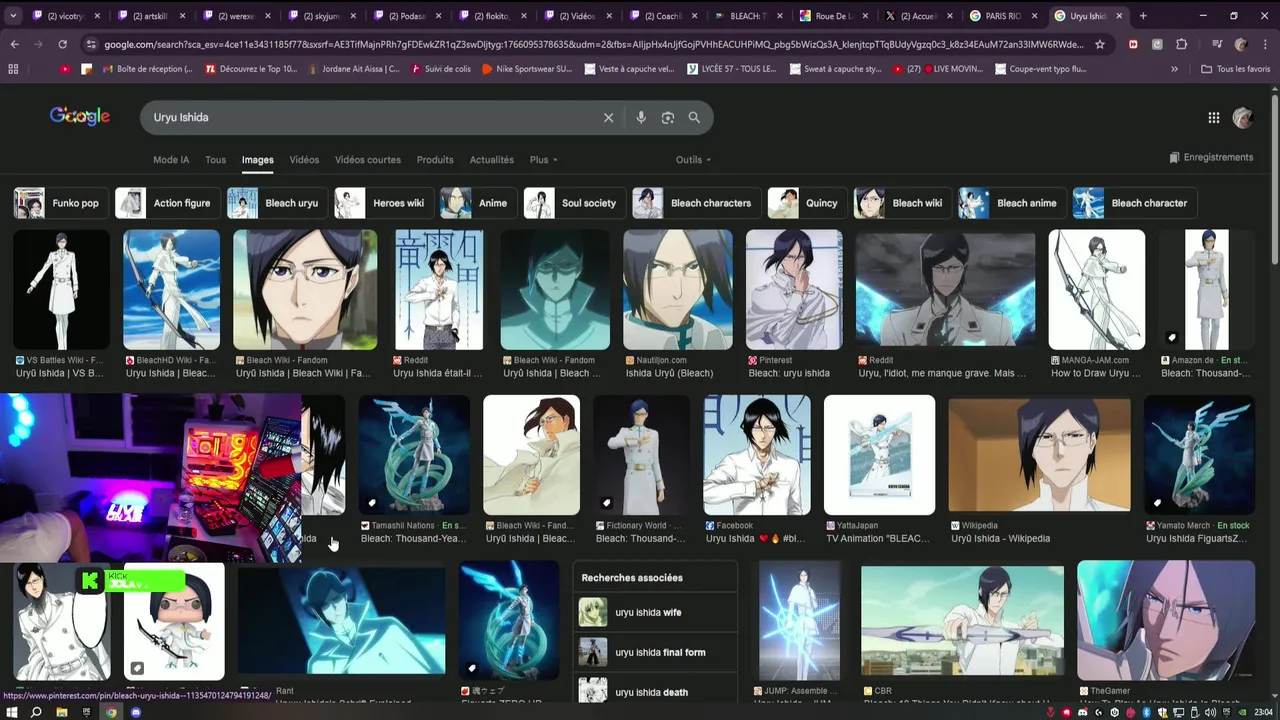
Task: Start voice search with the microphone icon
Action: click(x=641, y=117)
